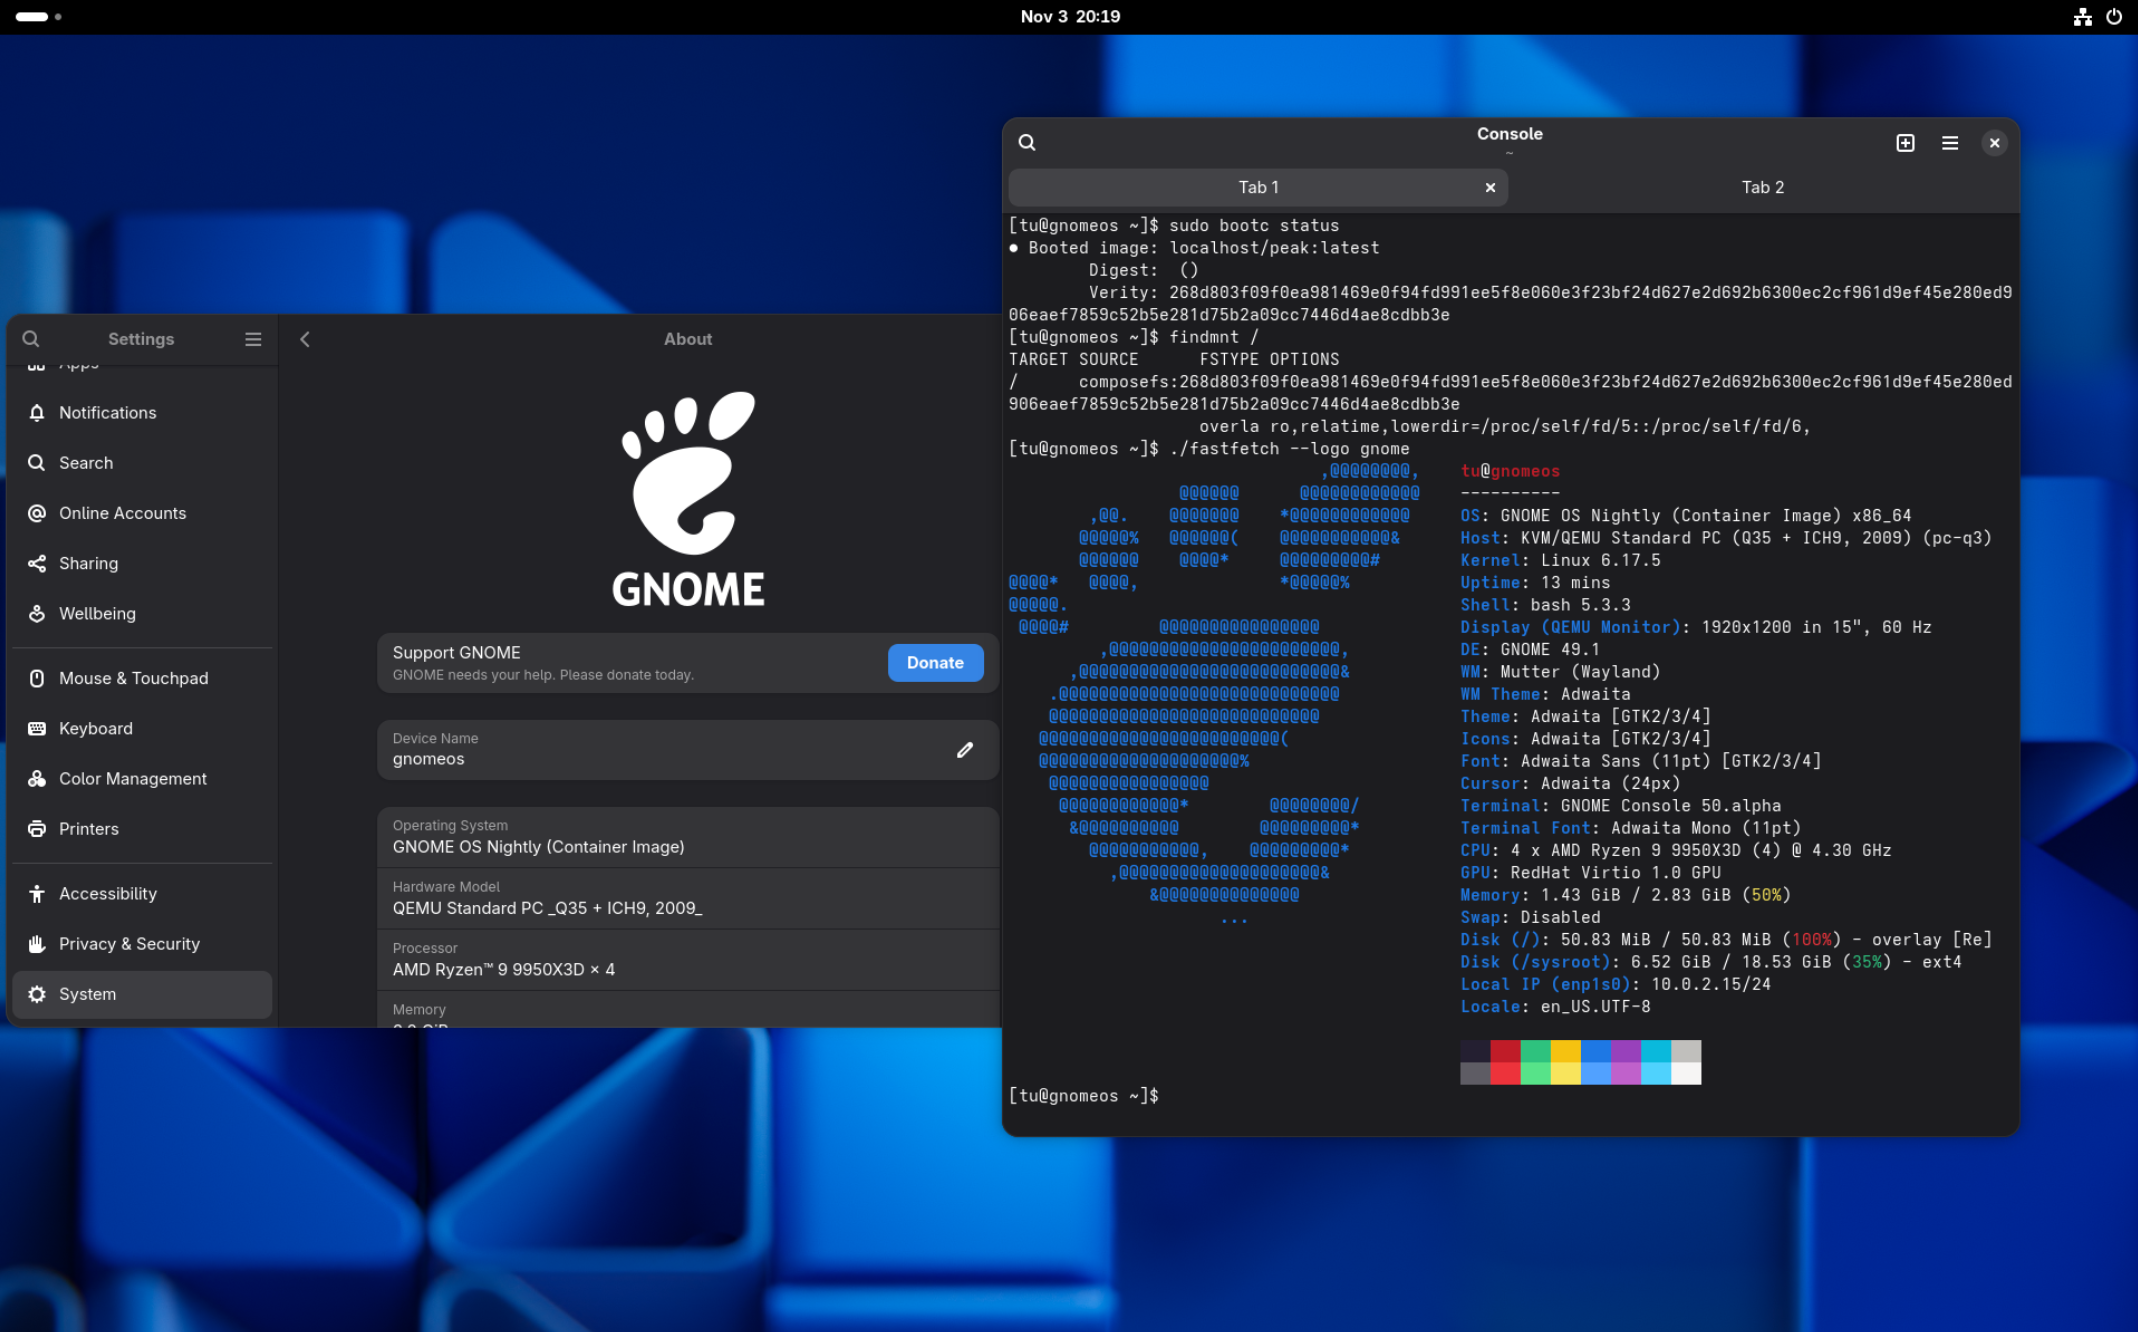This screenshot has height=1332, width=2138.
Task: Click the Console search icon
Action: coord(1027,143)
